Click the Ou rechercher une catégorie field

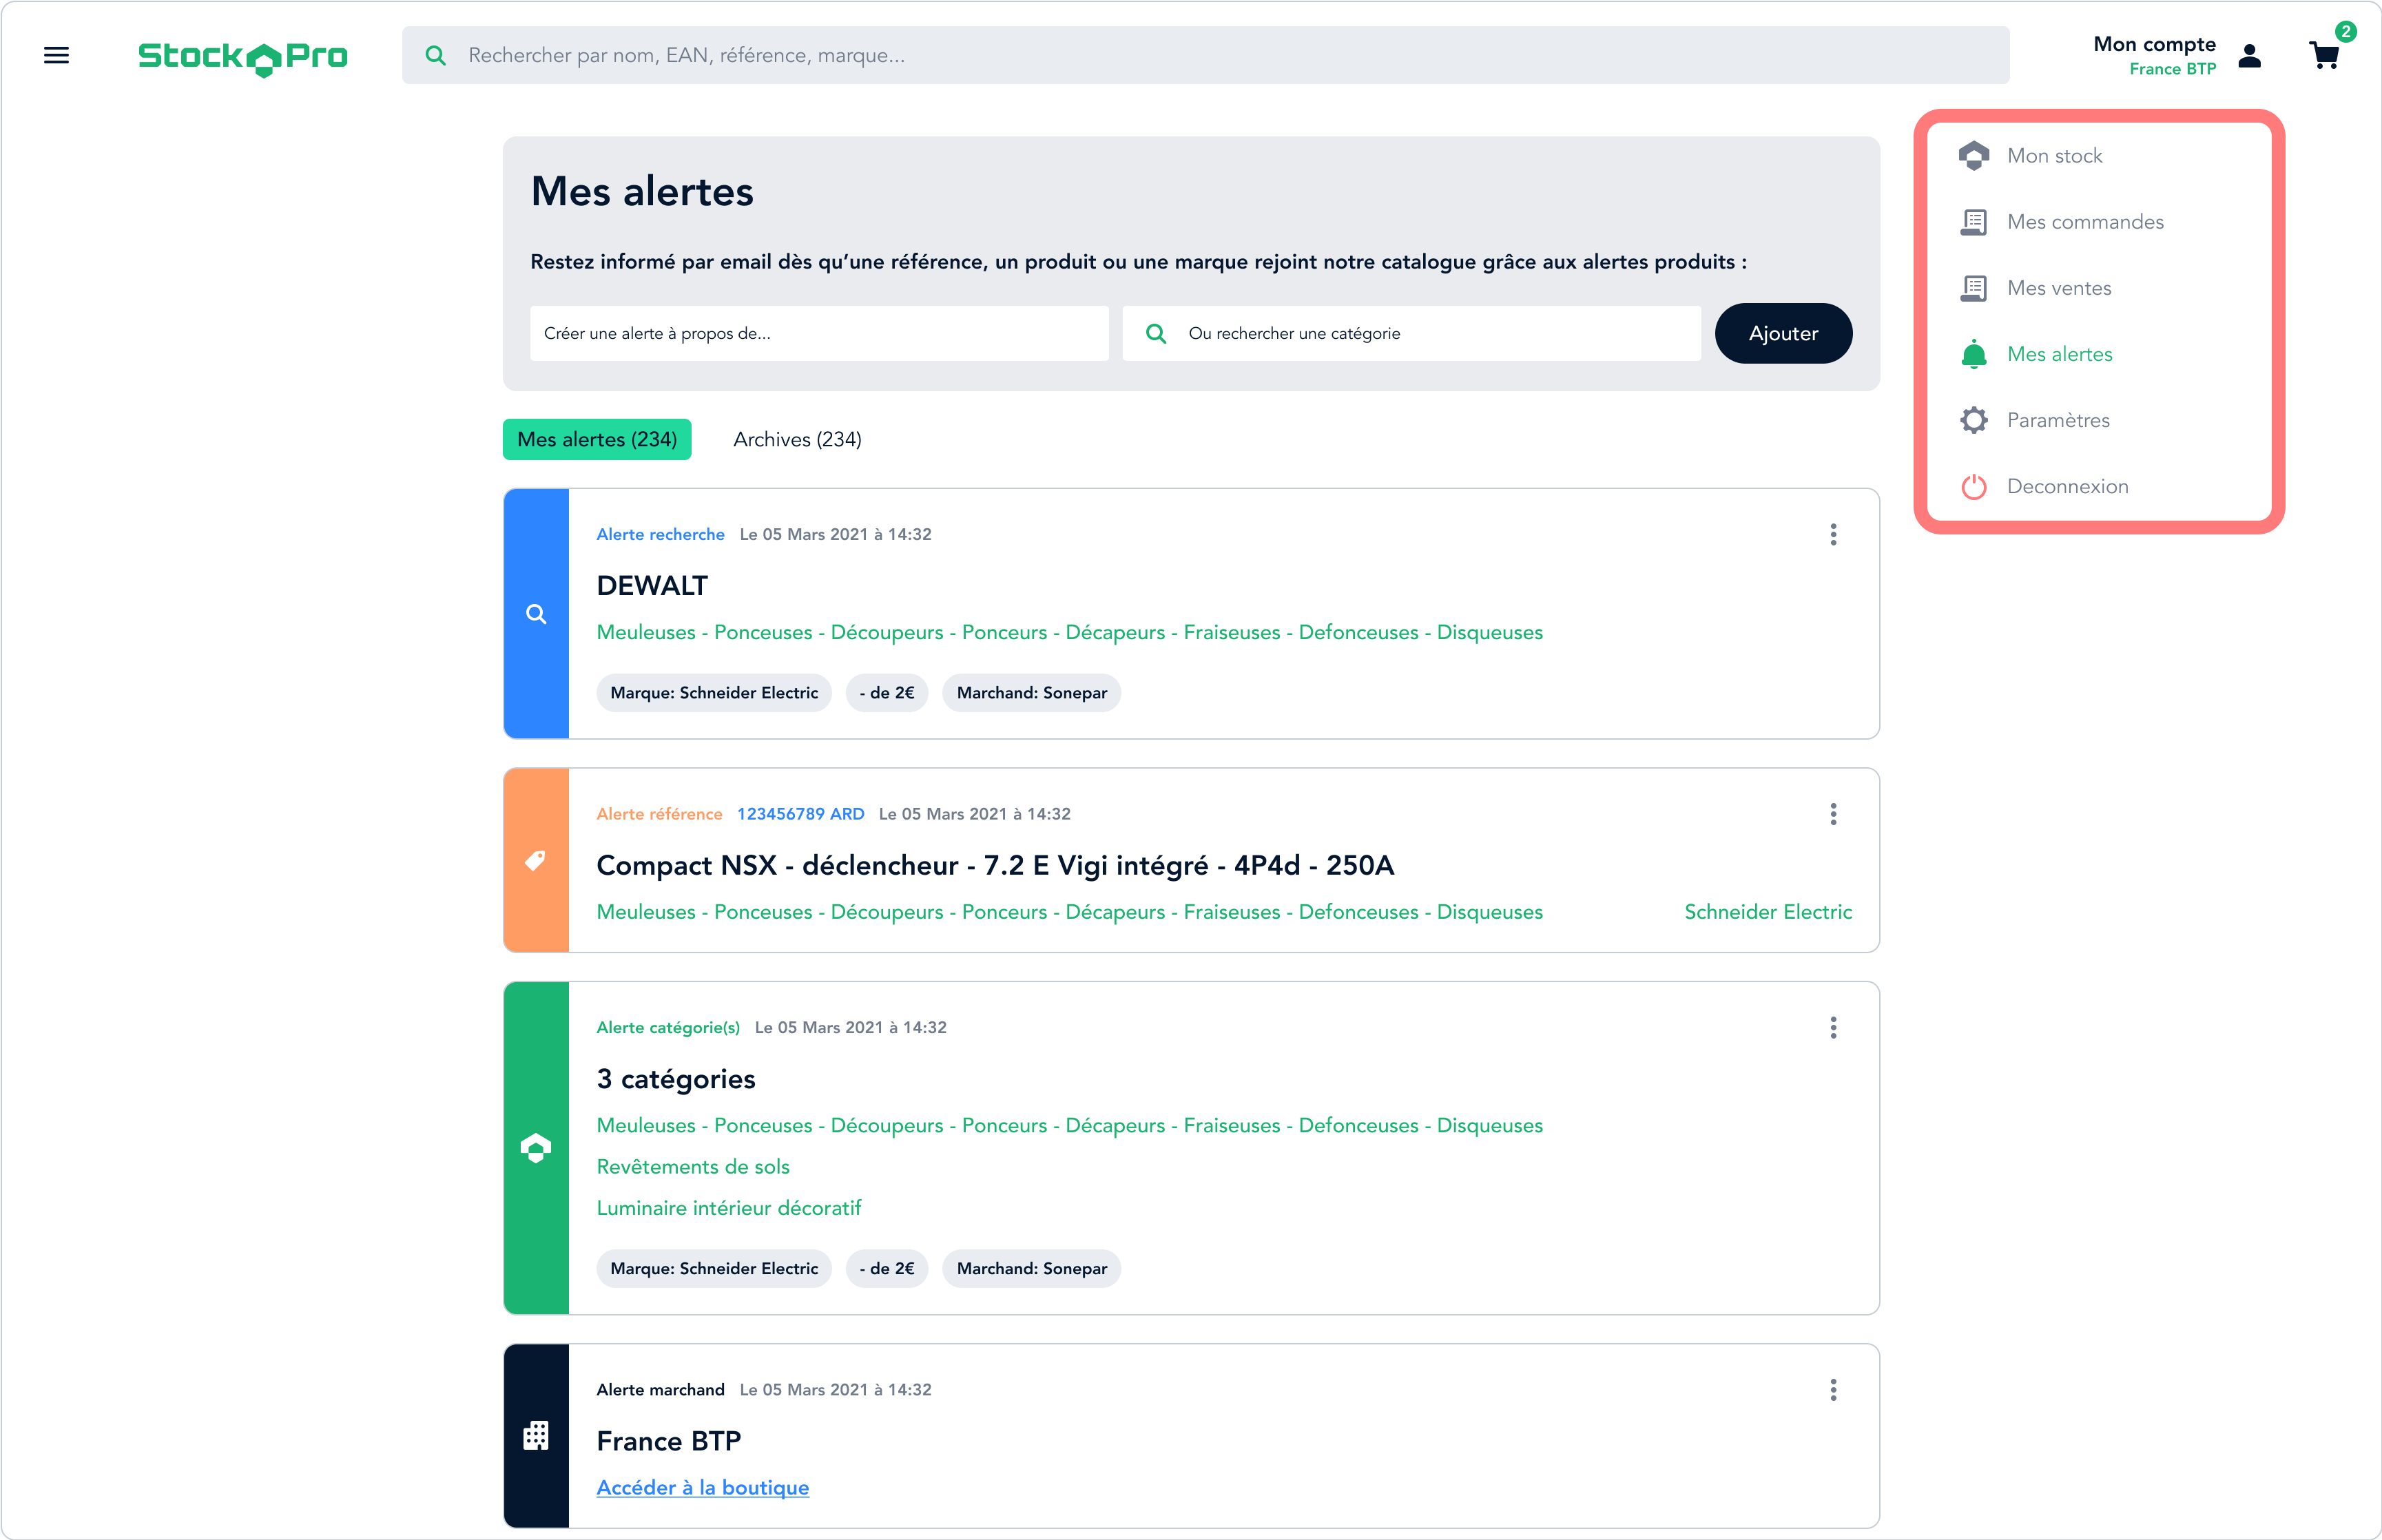tap(1411, 333)
